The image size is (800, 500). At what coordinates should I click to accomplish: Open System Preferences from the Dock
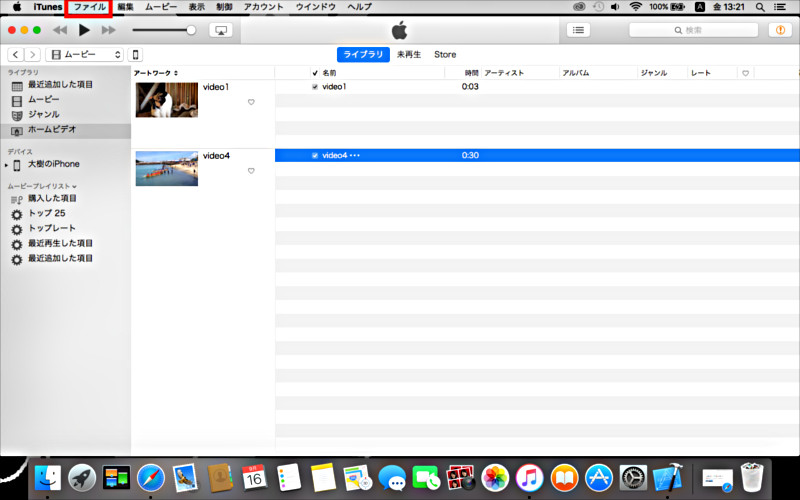point(633,478)
